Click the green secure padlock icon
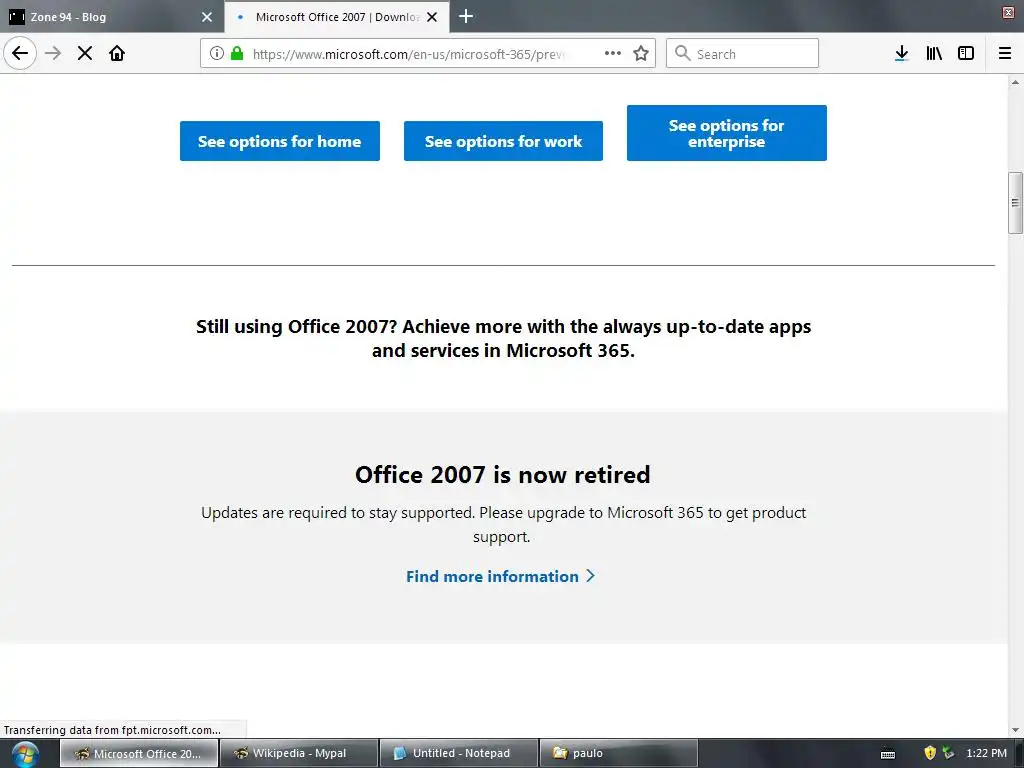1024x768 pixels. 237,54
